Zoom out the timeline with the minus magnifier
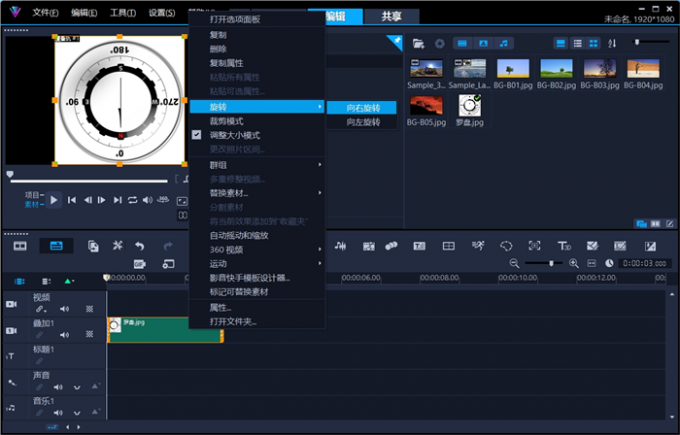Viewport: 680px width, 435px height. pyautogui.click(x=514, y=263)
